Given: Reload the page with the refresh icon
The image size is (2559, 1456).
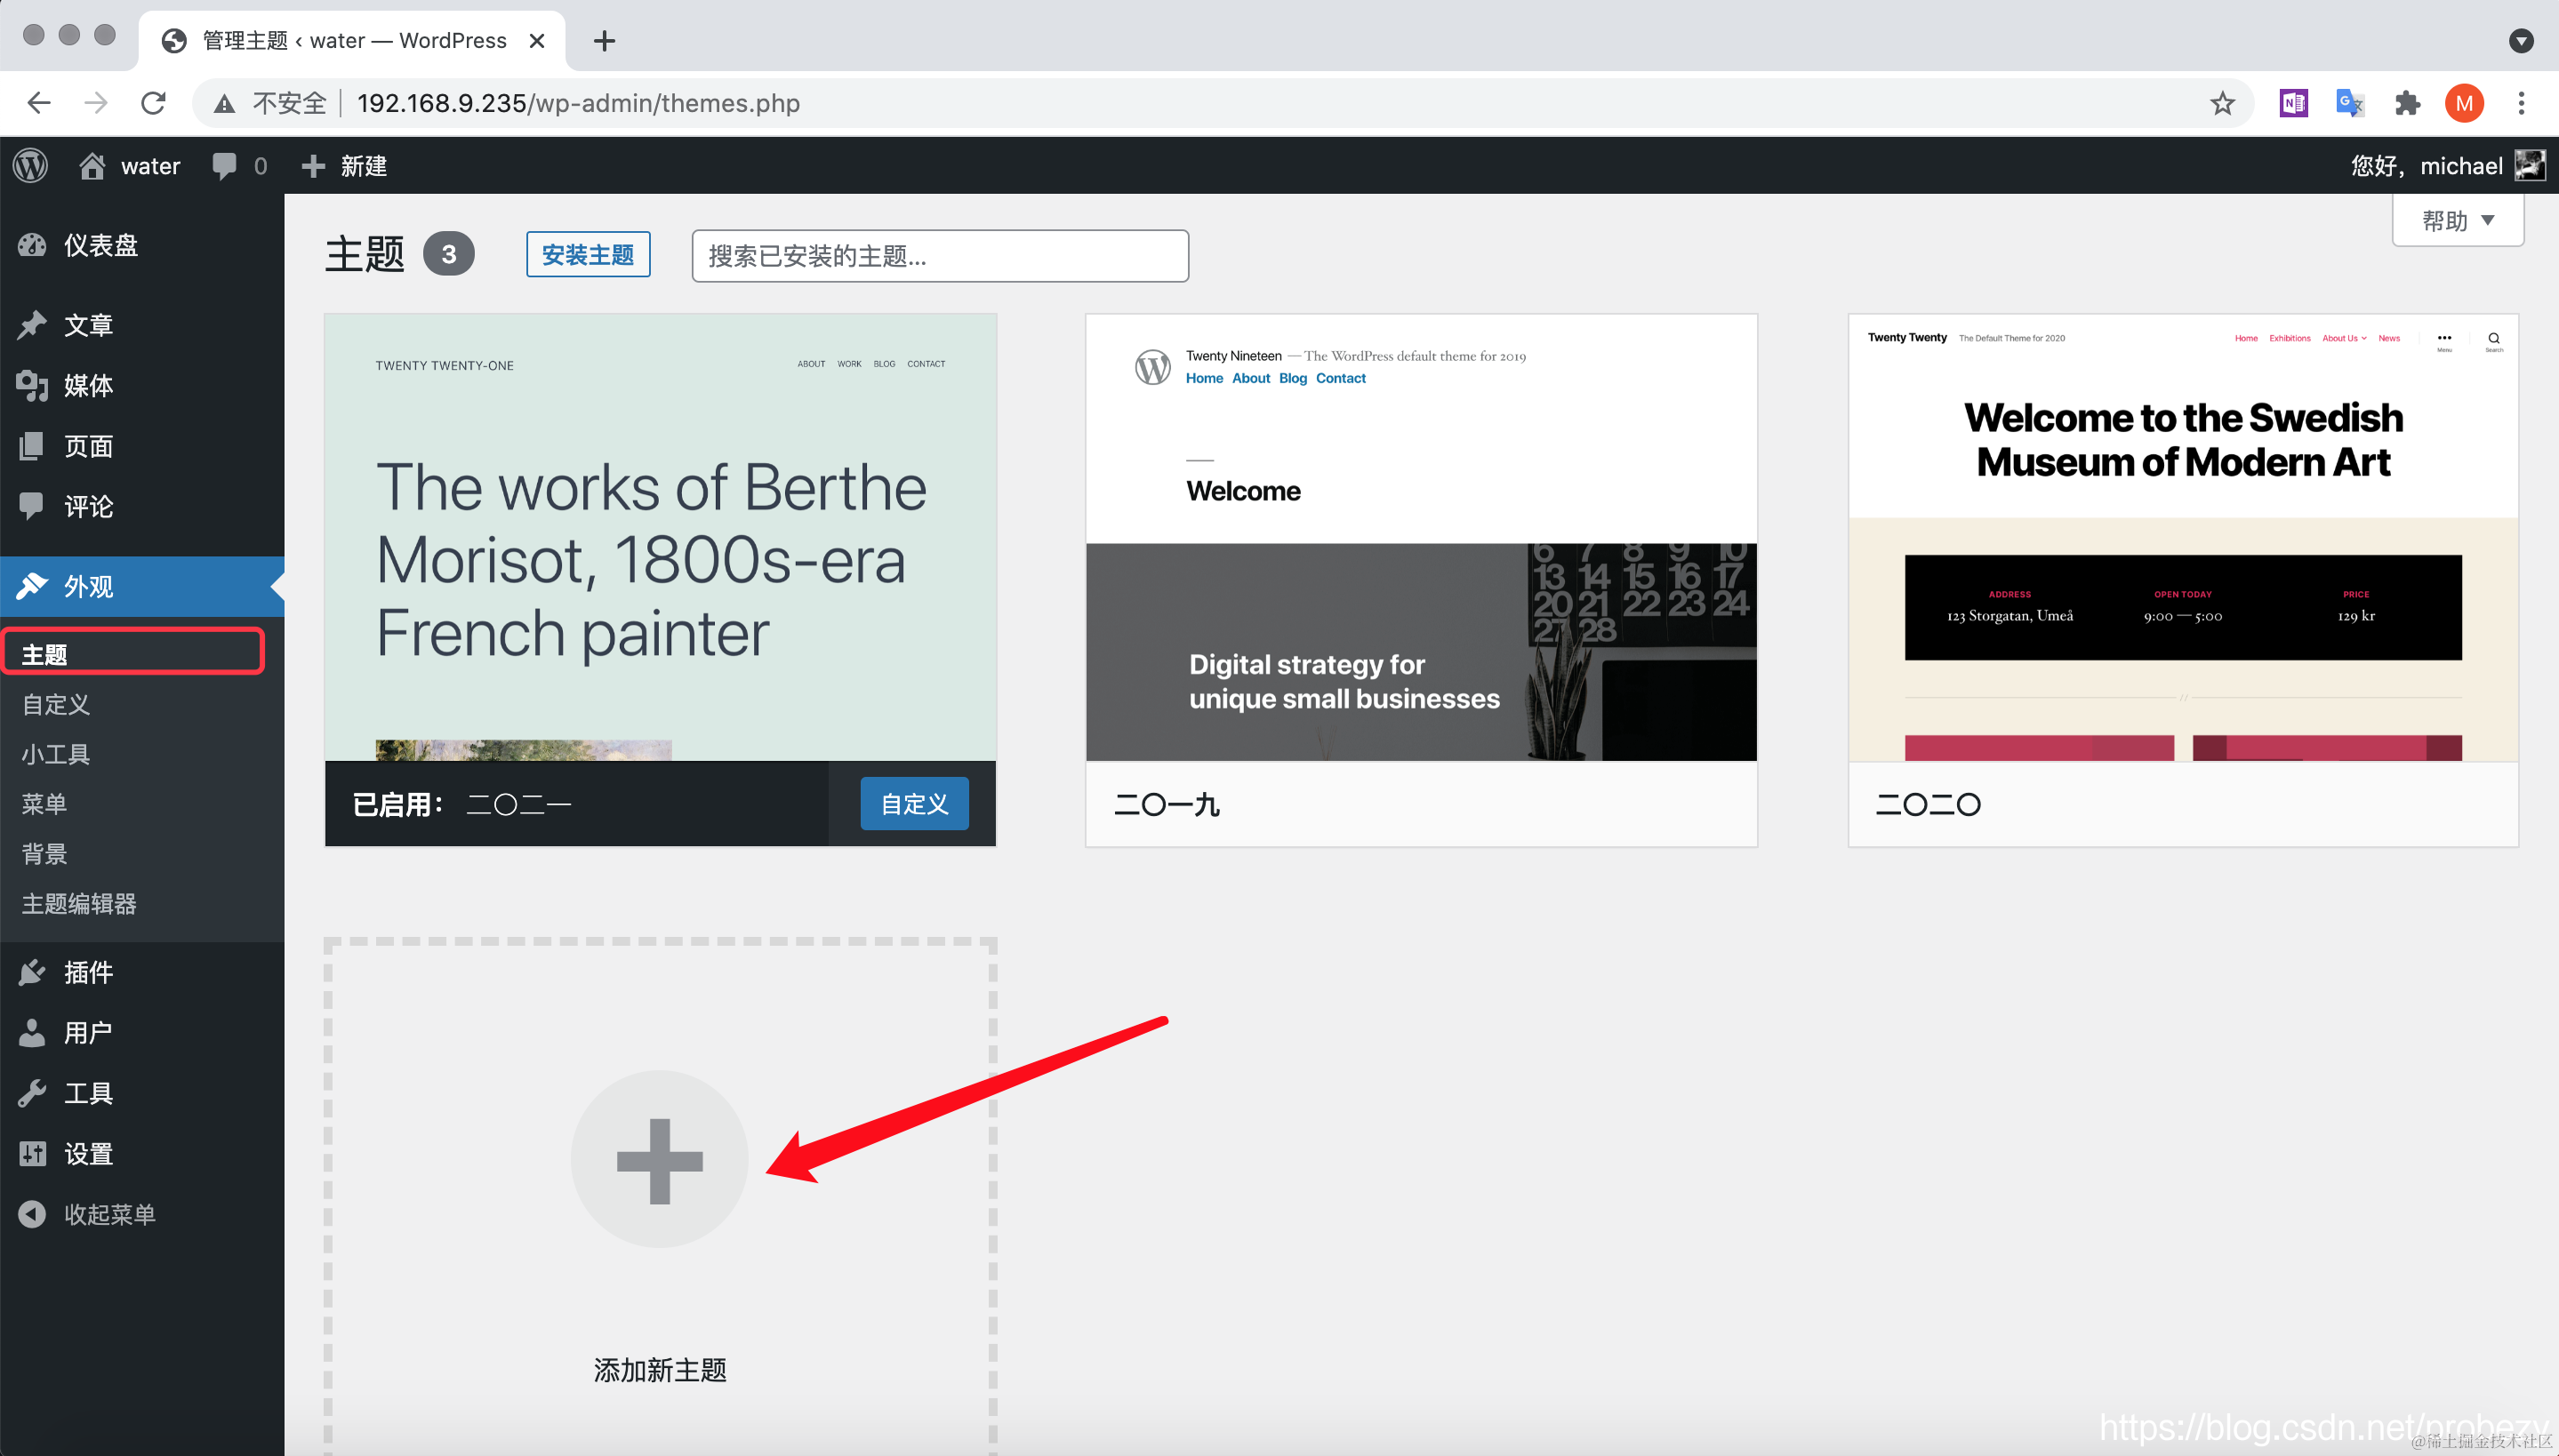Looking at the screenshot, I should click(153, 103).
